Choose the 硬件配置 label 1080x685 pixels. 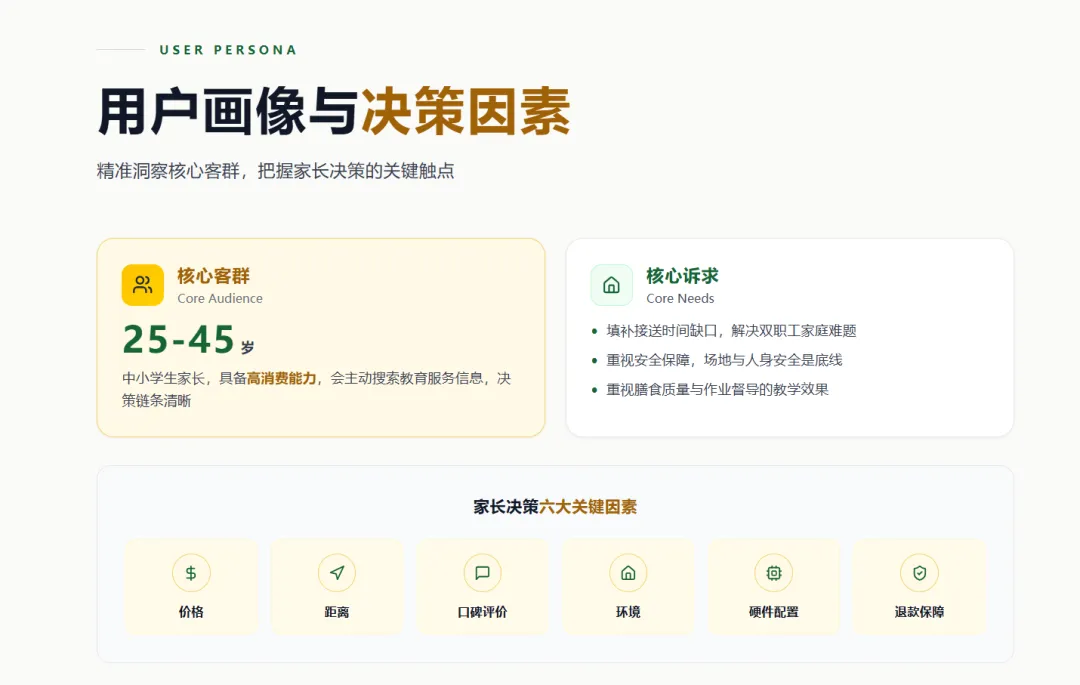tap(773, 612)
